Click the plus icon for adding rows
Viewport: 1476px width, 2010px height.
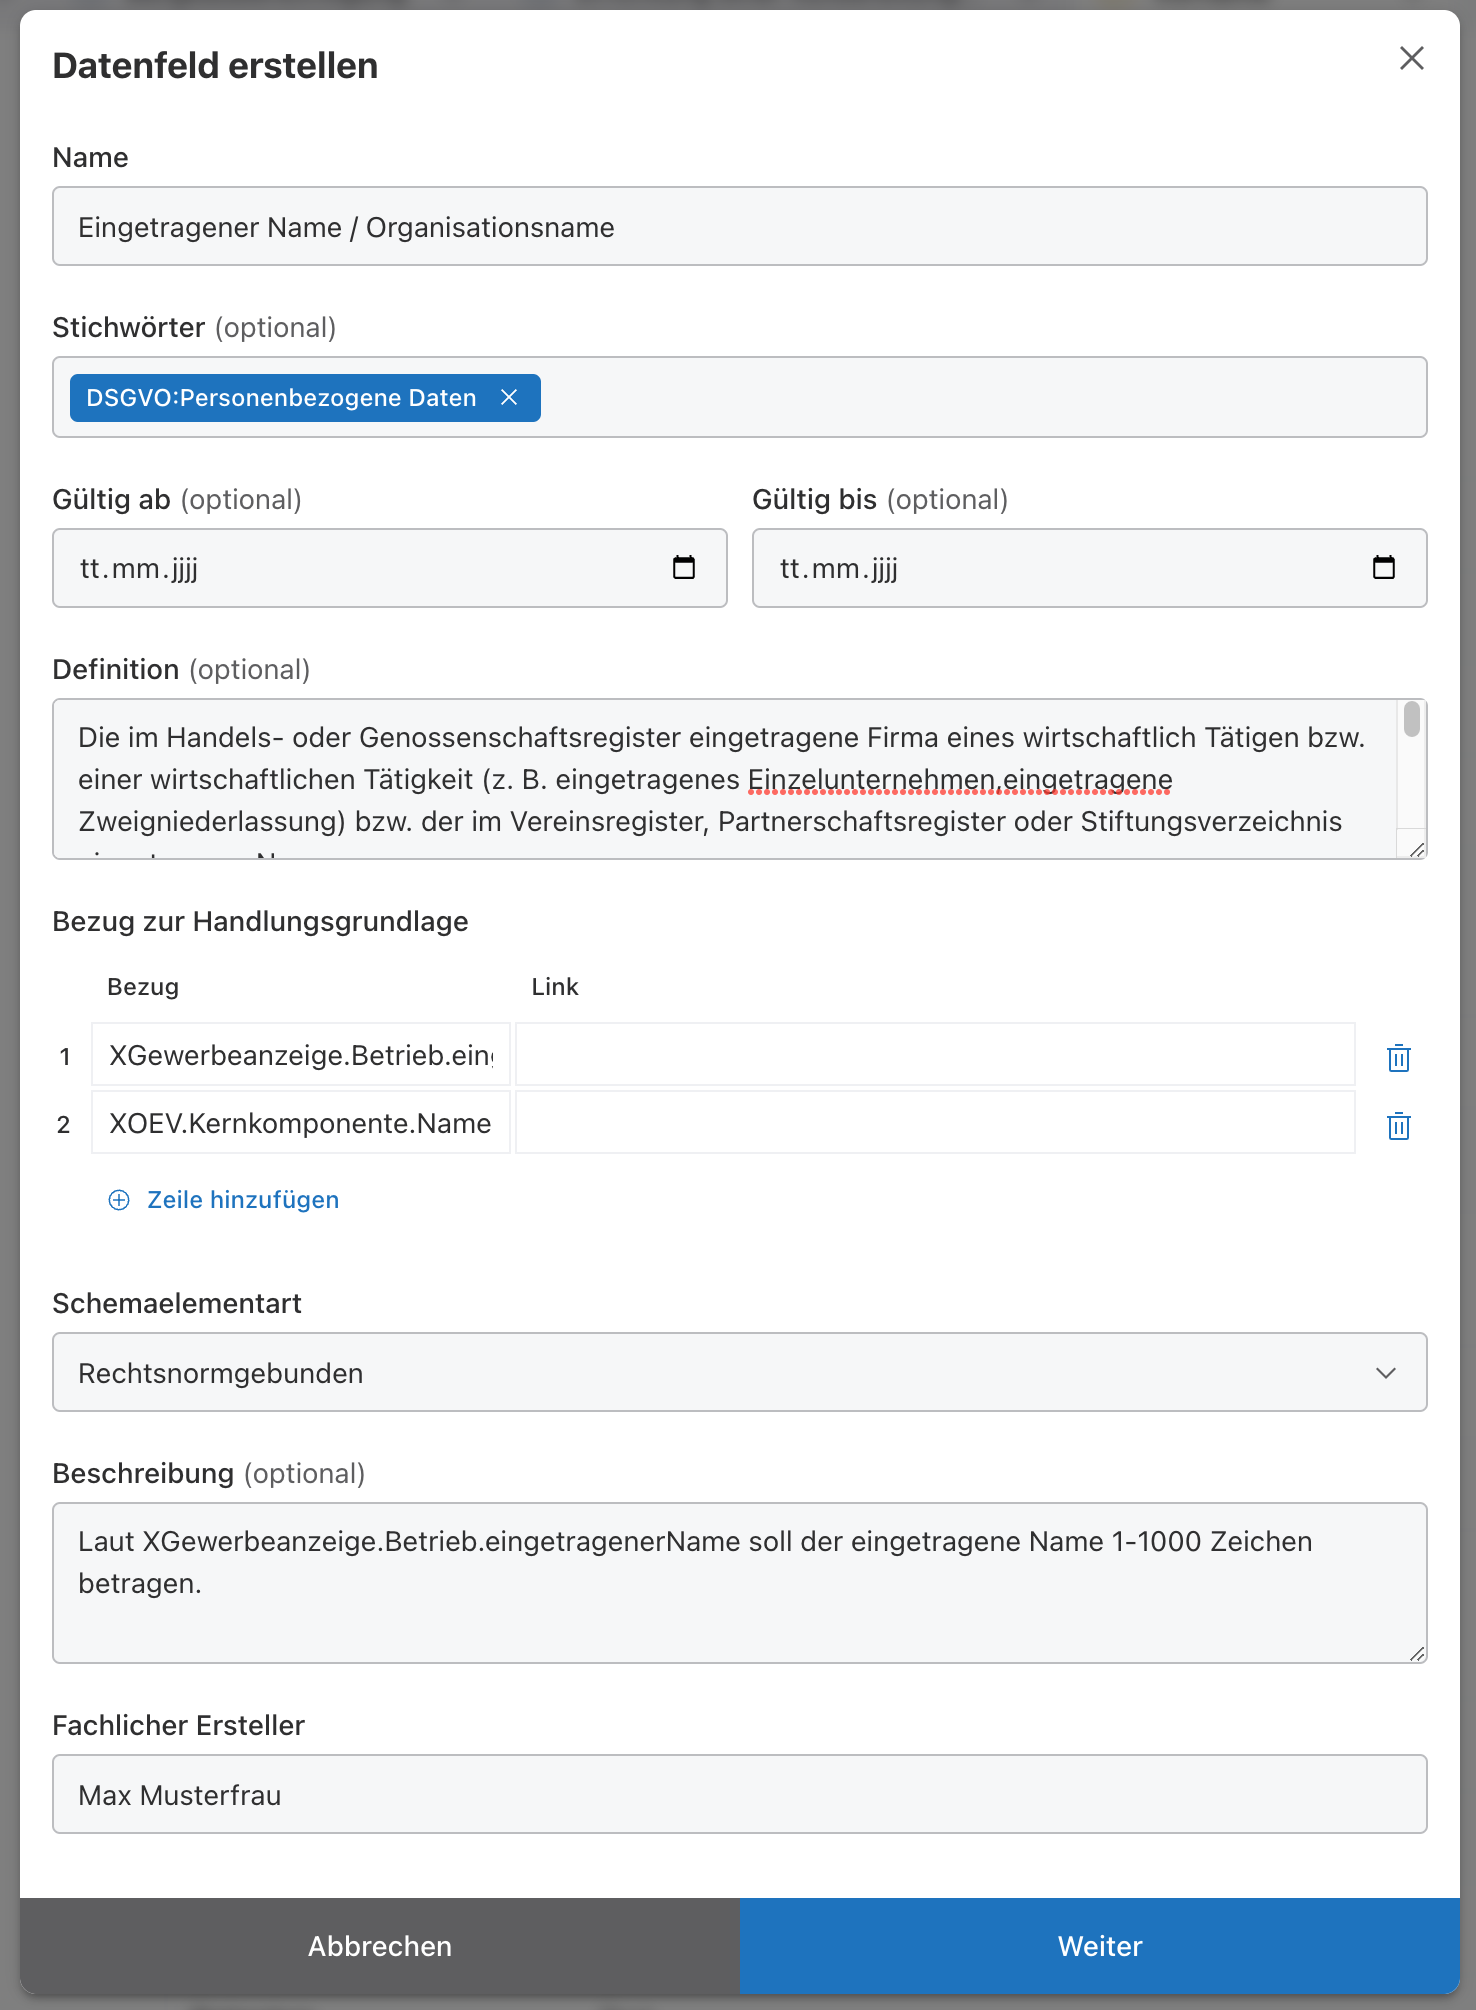(119, 1200)
